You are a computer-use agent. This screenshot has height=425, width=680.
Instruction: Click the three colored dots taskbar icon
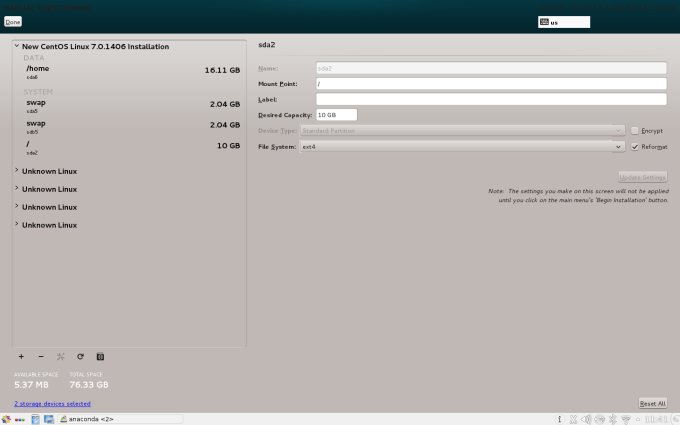pyautogui.click(x=20, y=419)
